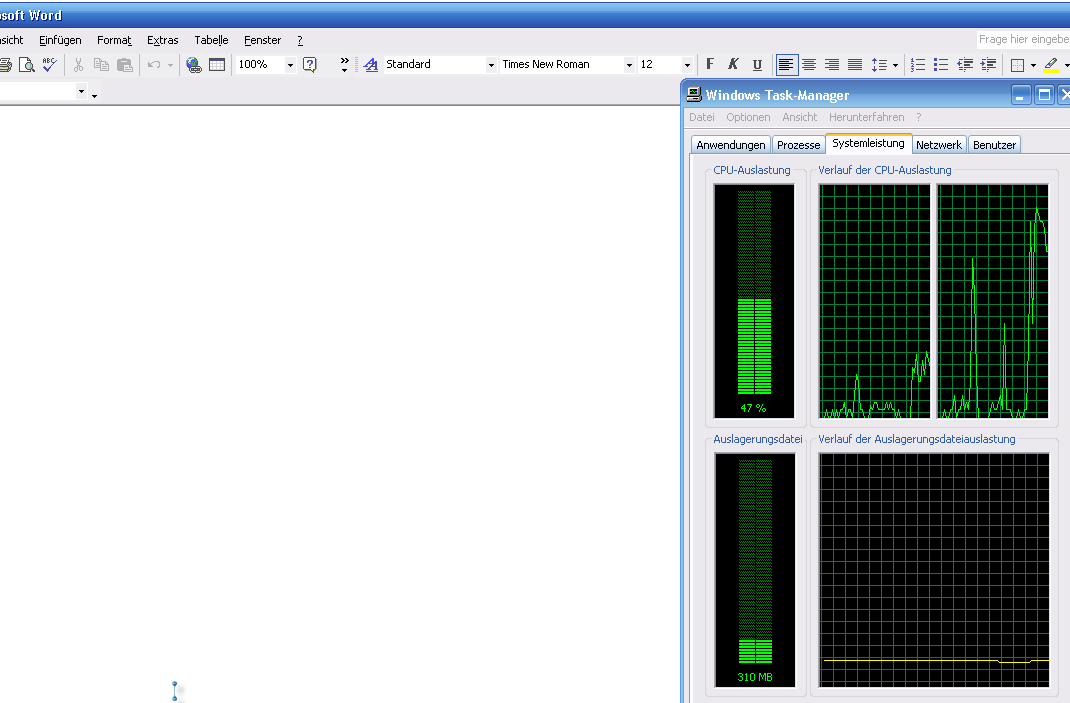The width and height of the screenshot is (1070, 703).
Task: Open the Tabelle menu in Word
Action: 212,40
